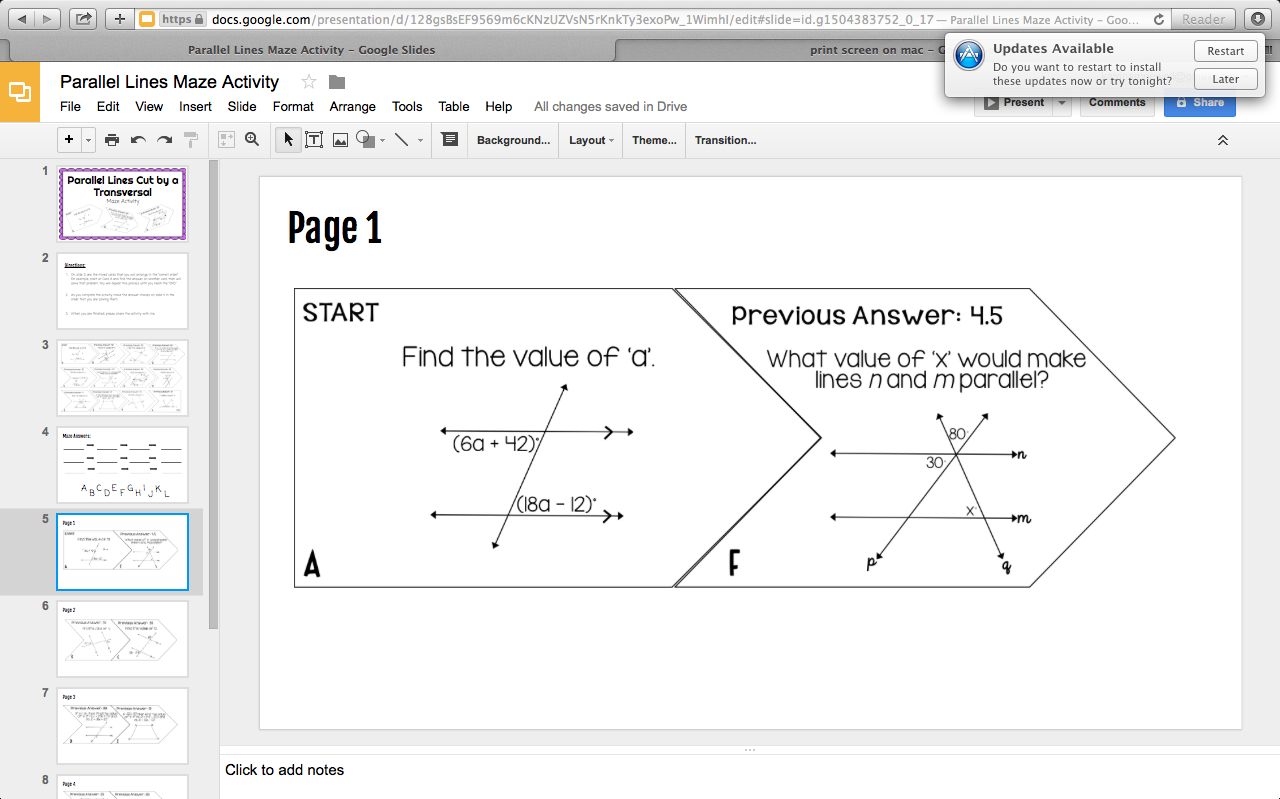Select the Shape tool
Viewport: 1280px width, 799px height.
tap(364, 140)
